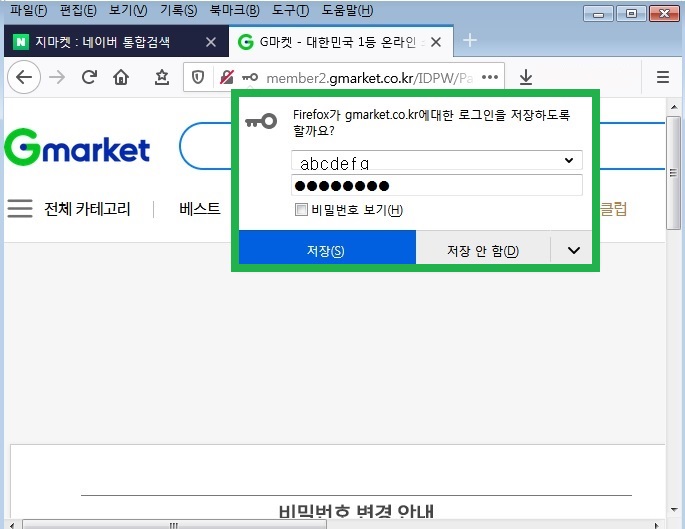This screenshot has width=685, height=529.
Task: Switch to the 지마켓 네이버 통합검색 tab
Action: pos(116,41)
